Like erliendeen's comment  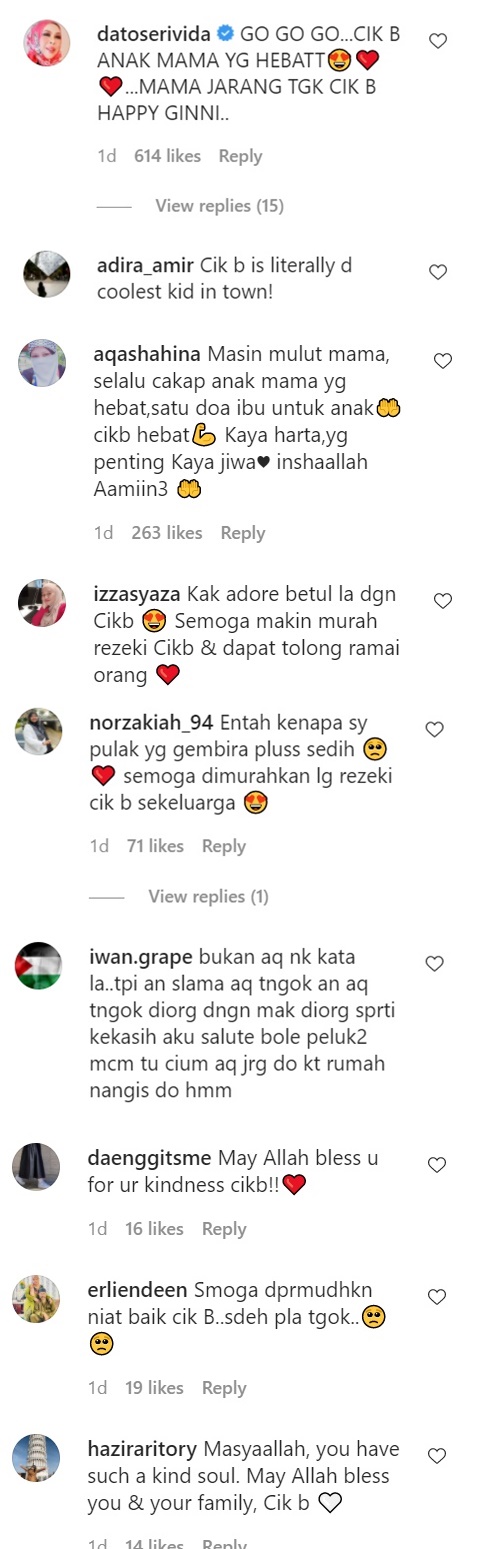click(436, 1297)
